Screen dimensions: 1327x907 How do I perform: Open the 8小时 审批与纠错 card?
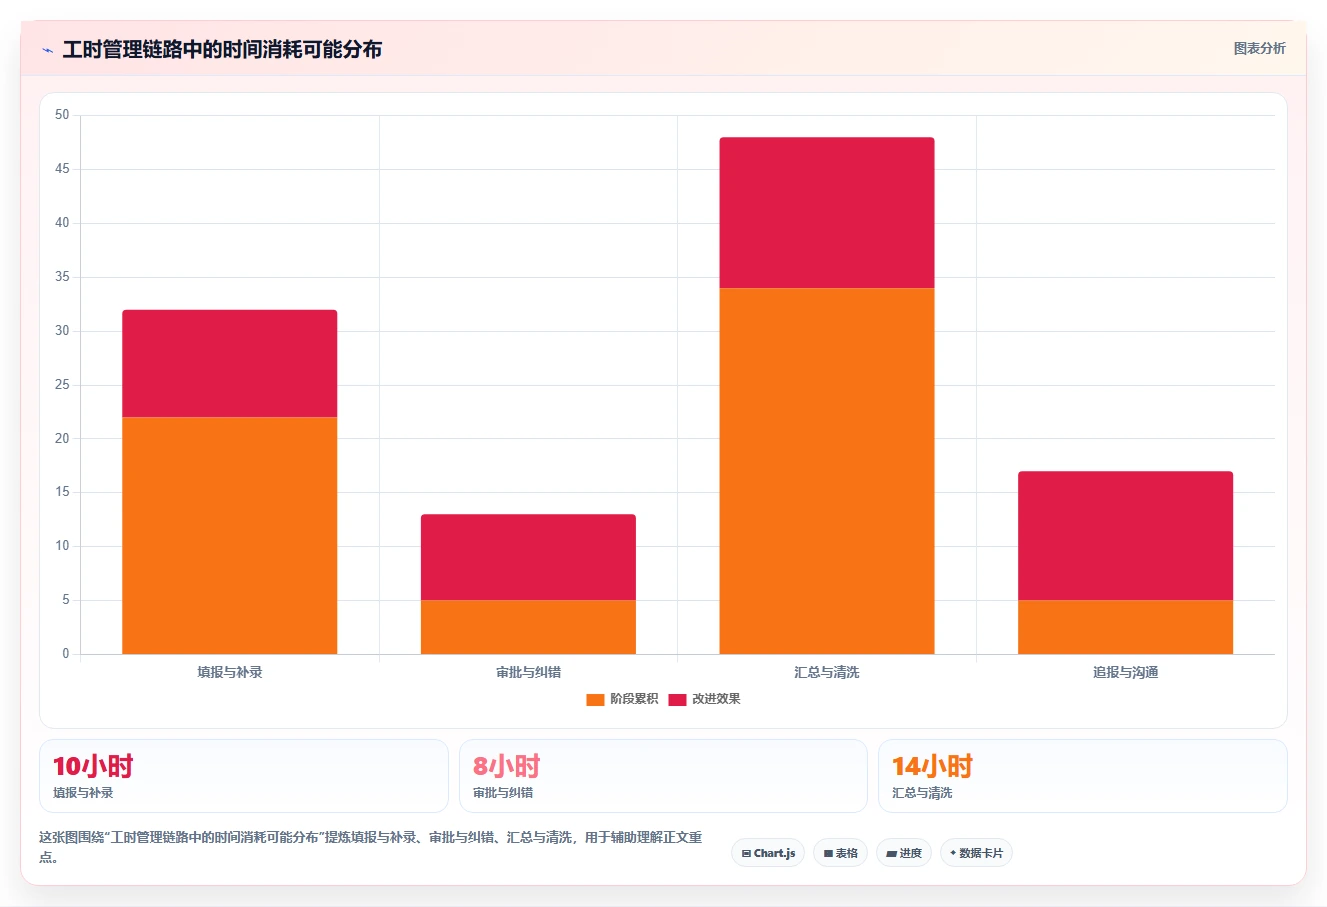[x=663, y=776]
